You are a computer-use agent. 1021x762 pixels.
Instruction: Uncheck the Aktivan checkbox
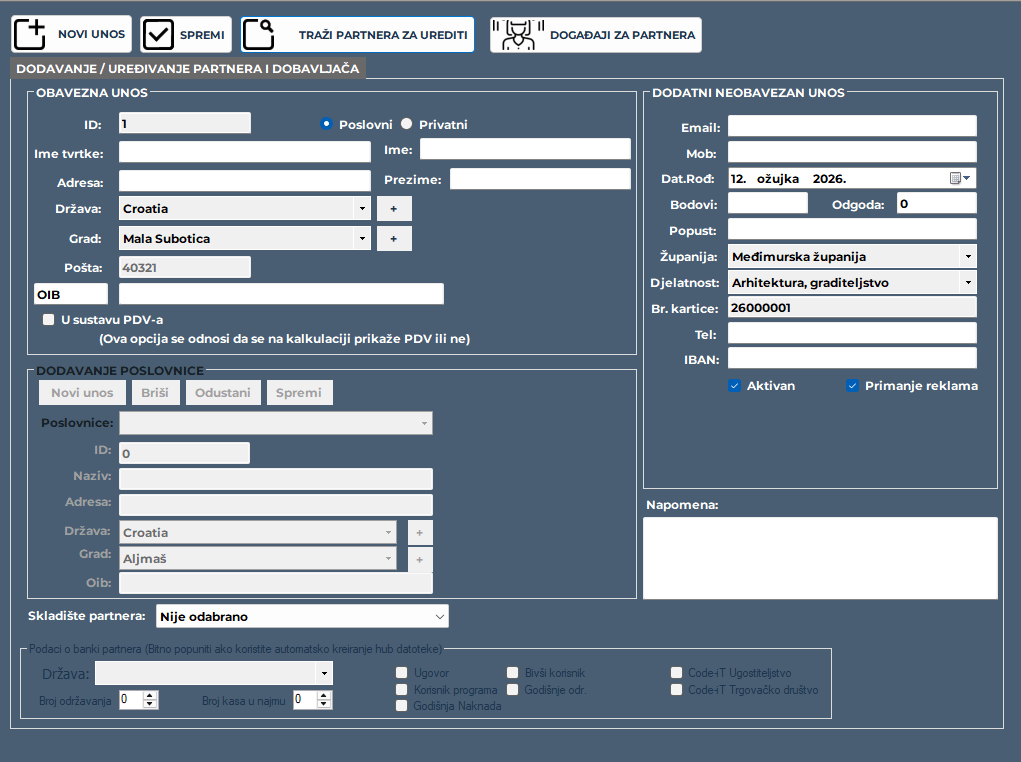point(735,386)
